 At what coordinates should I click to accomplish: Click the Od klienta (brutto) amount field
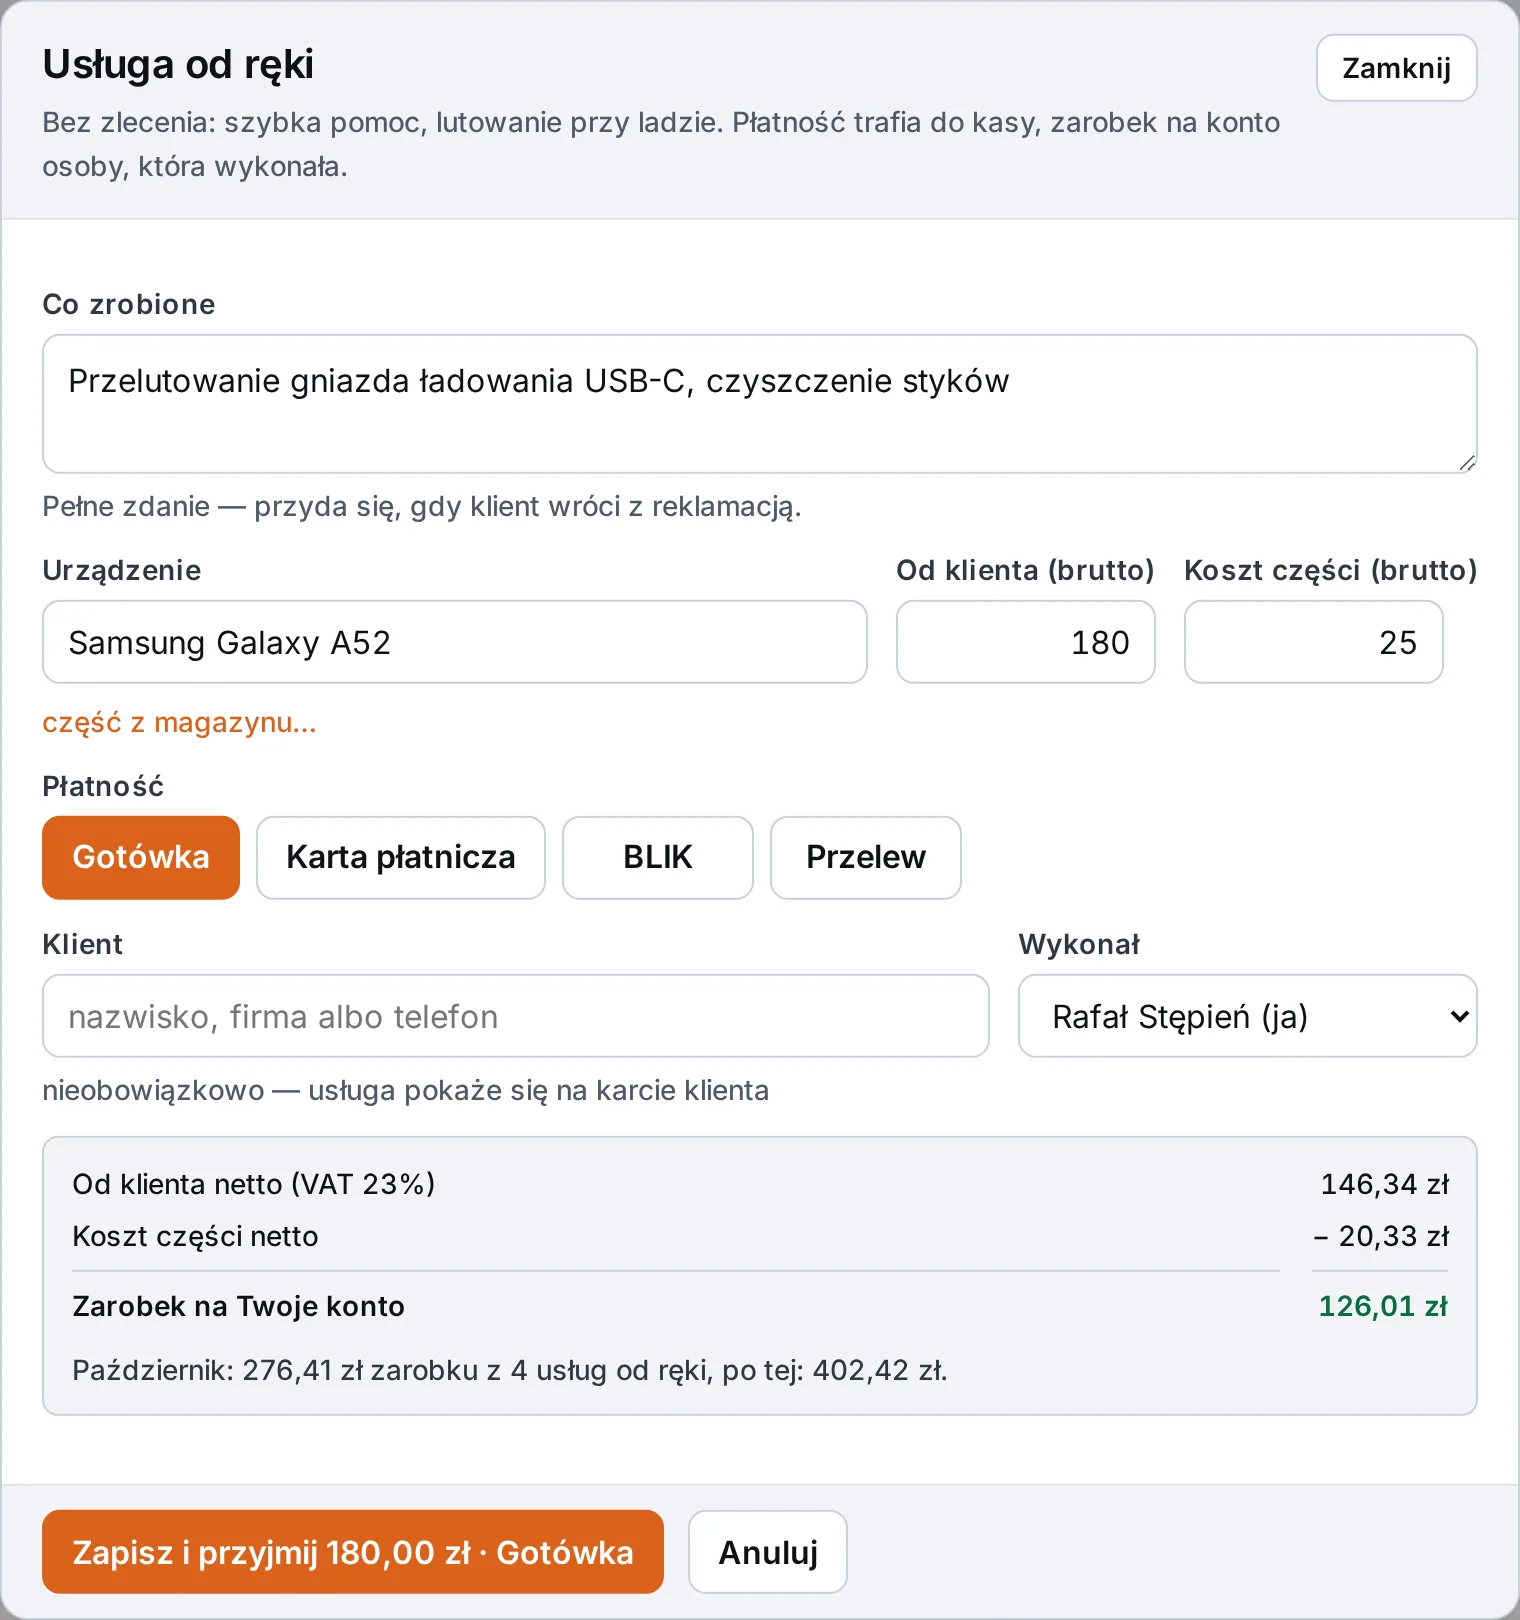tap(1026, 642)
